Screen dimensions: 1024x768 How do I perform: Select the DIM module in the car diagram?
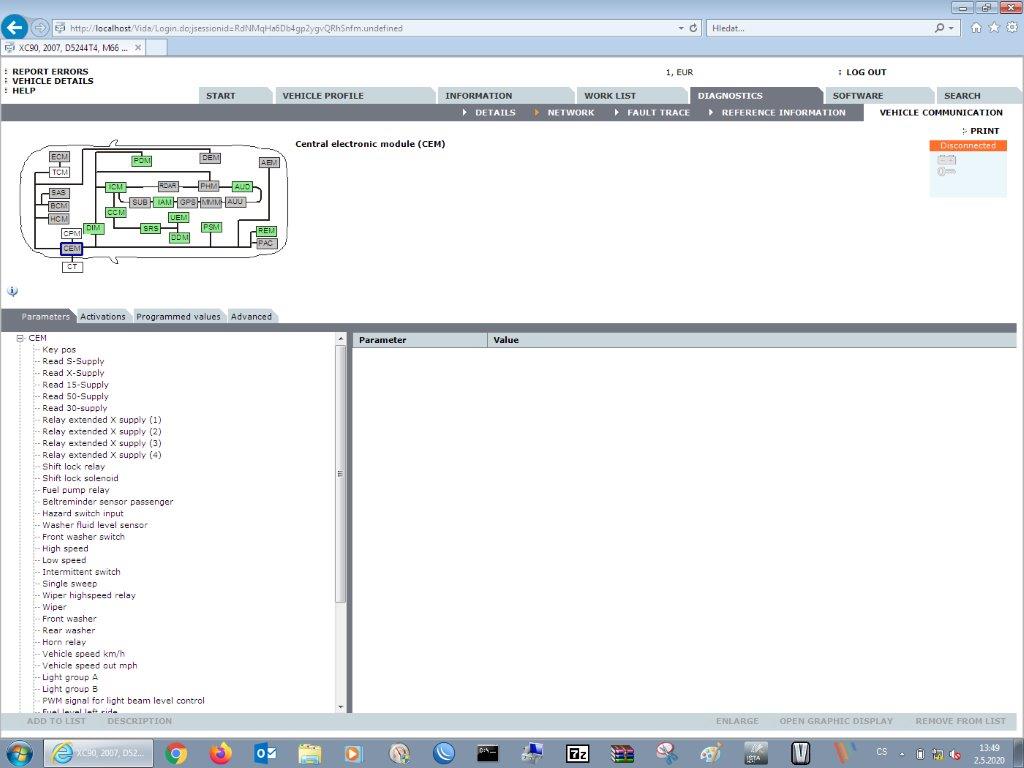pyautogui.click(x=93, y=229)
